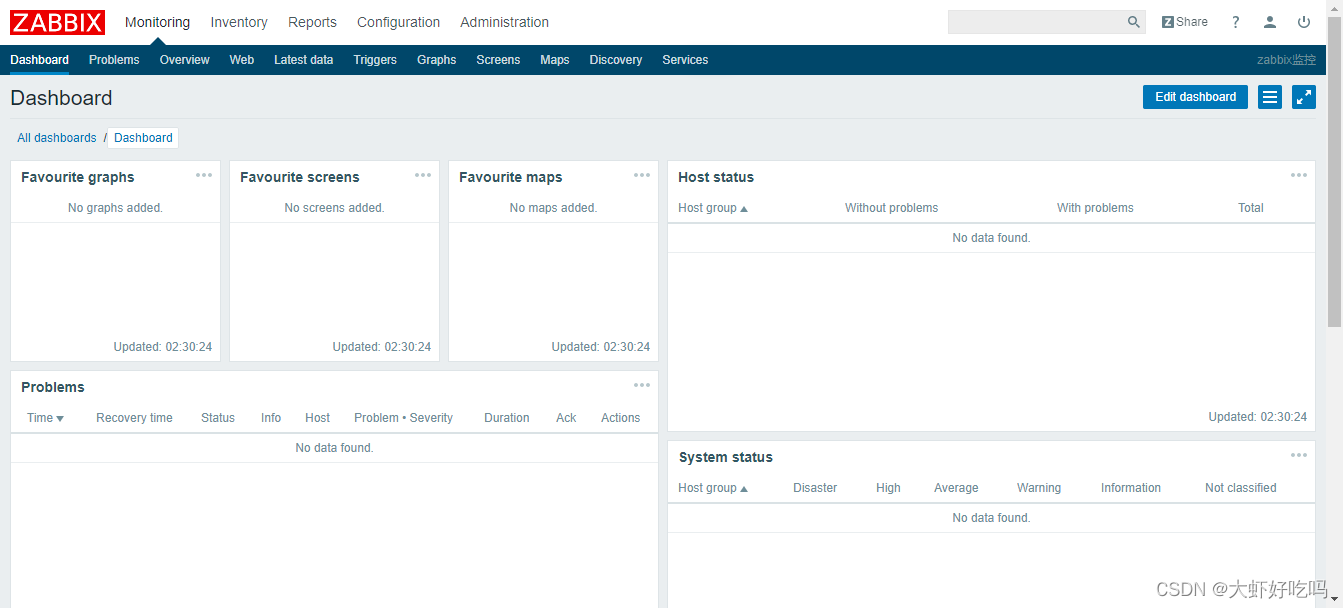This screenshot has height=608, width=1343.
Task: Open the Latest data submenu
Action: click(304, 60)
